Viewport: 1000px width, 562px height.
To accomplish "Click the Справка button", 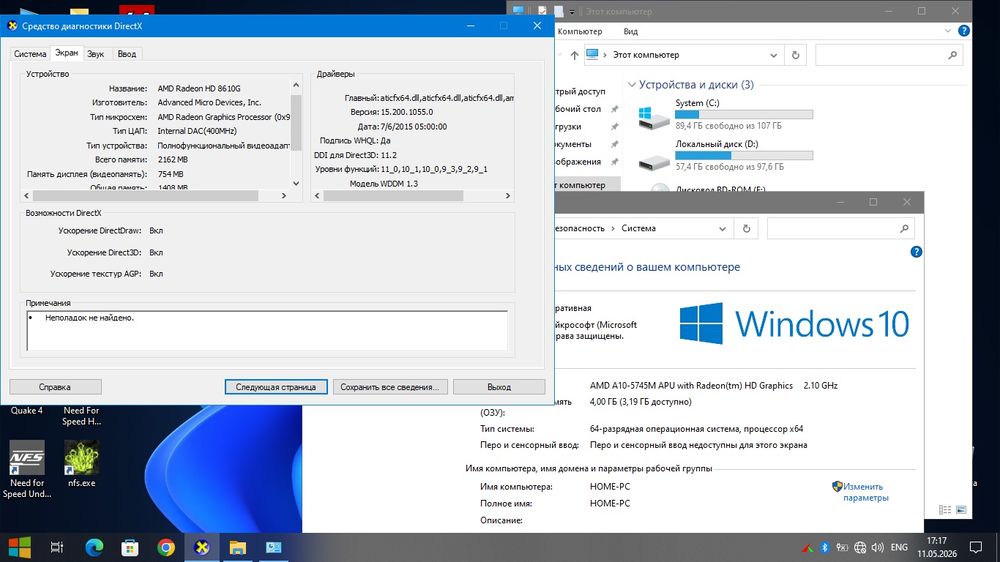I will click(55, 387).
